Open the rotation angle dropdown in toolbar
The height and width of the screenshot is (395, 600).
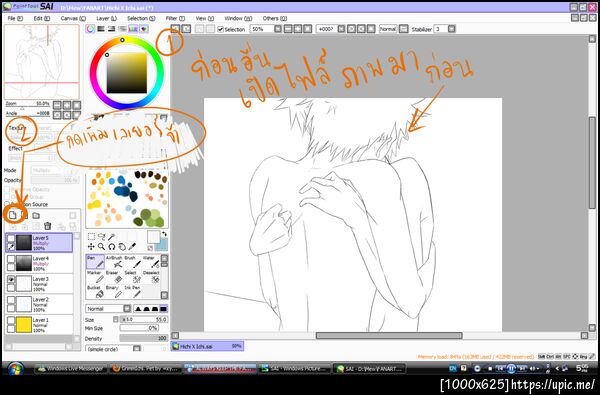coord(341,29)
